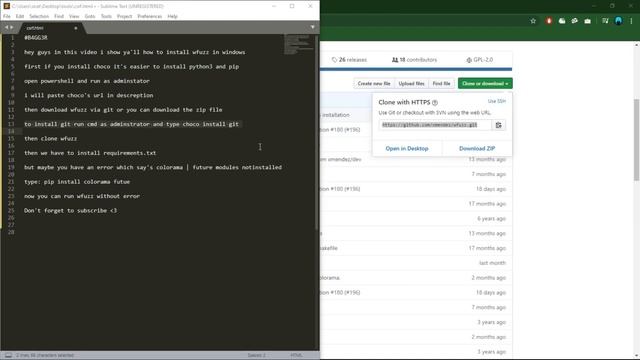Click the cloud extension icon in browser toolbar
This screenshot has height=360, width=640.
[x=562, y=21]
